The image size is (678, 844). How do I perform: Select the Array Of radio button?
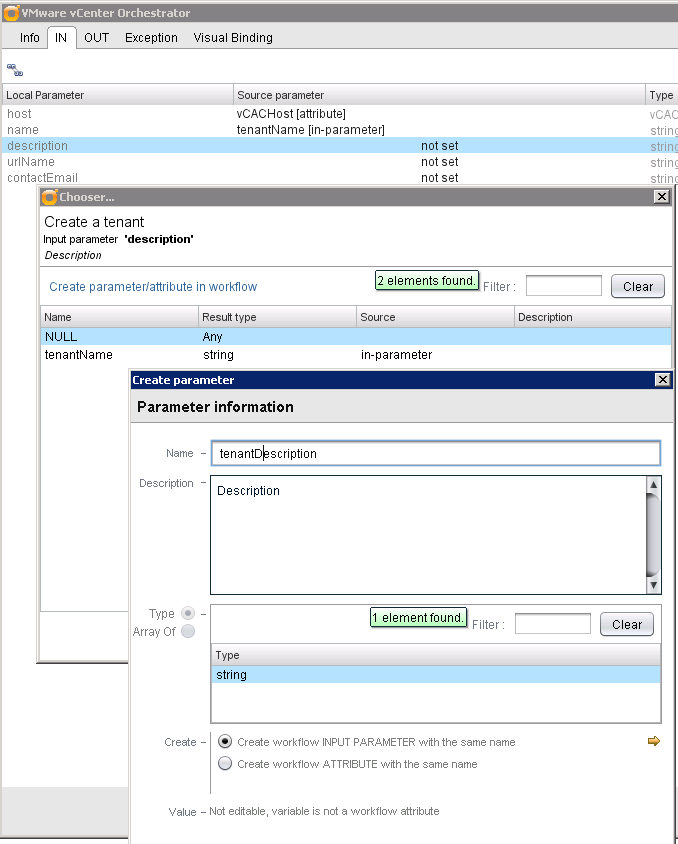[188, 631]
